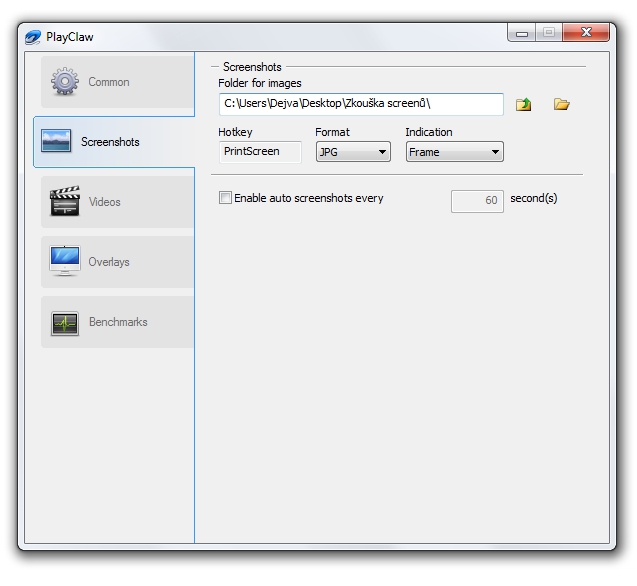Click the heartbeat monitor icon for Benchmarks
The width and height of the screenshot is (637, 586).
coord(65,322)
